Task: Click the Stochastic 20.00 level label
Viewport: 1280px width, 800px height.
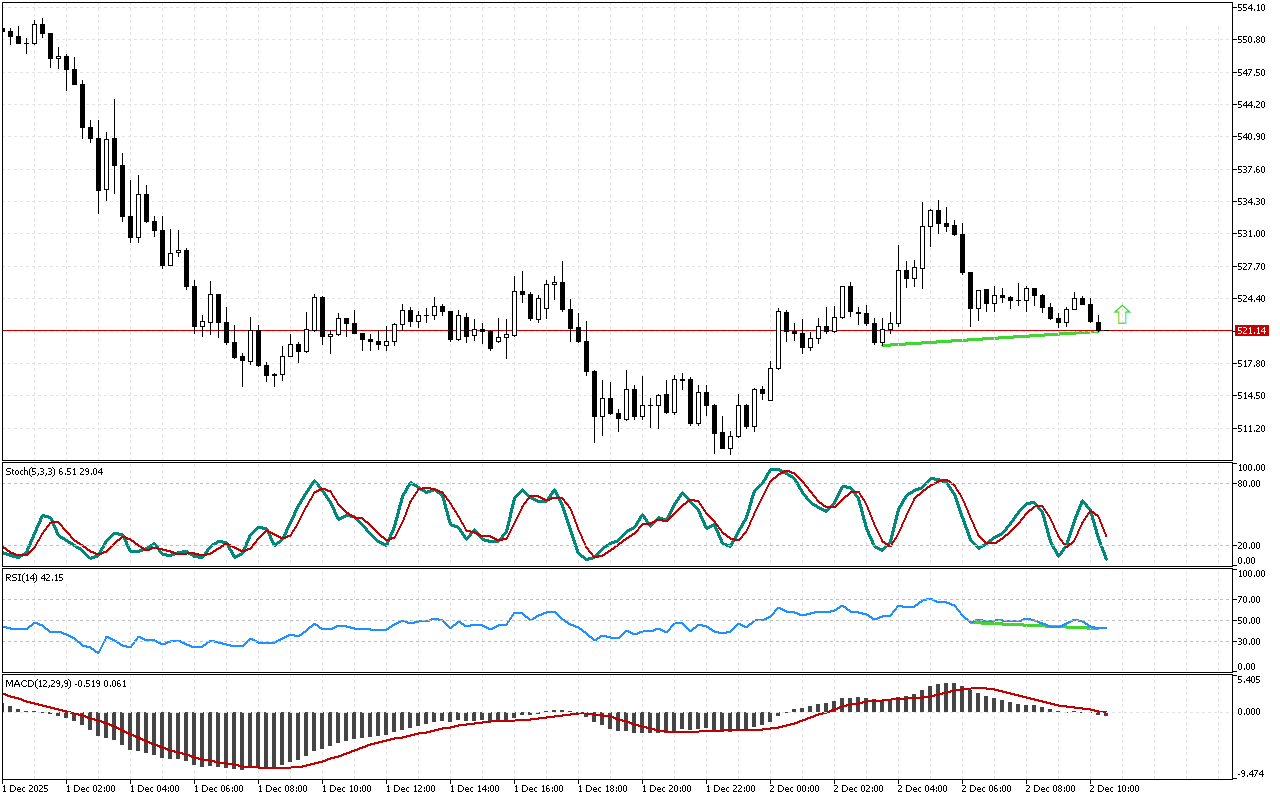Action: coord(1250,546)
